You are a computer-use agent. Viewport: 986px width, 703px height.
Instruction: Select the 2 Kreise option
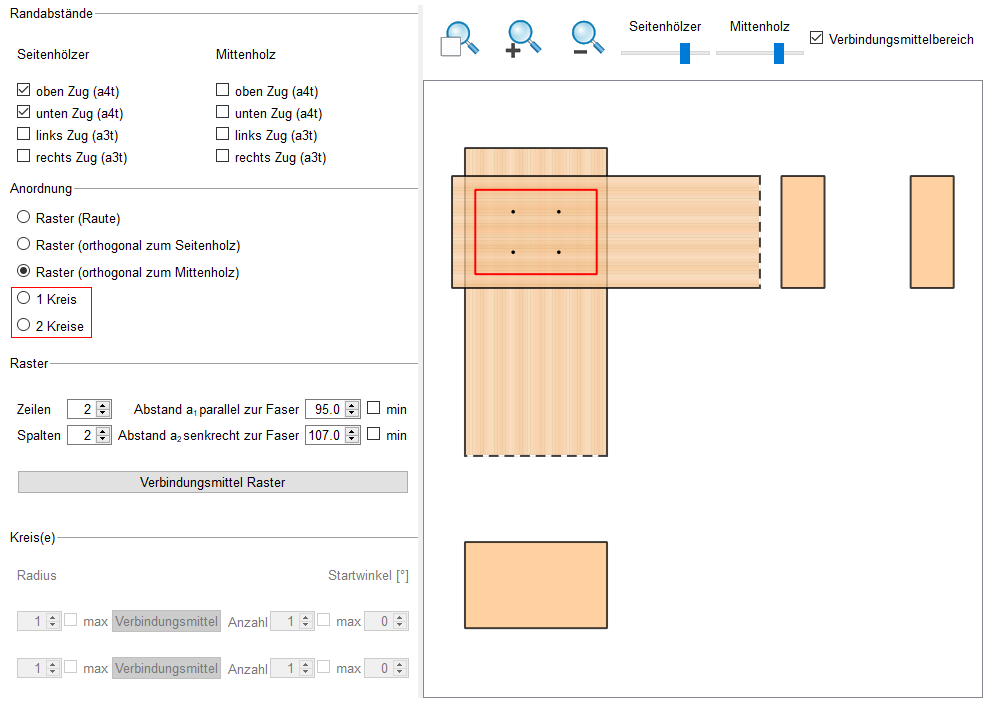click(24, 326)
